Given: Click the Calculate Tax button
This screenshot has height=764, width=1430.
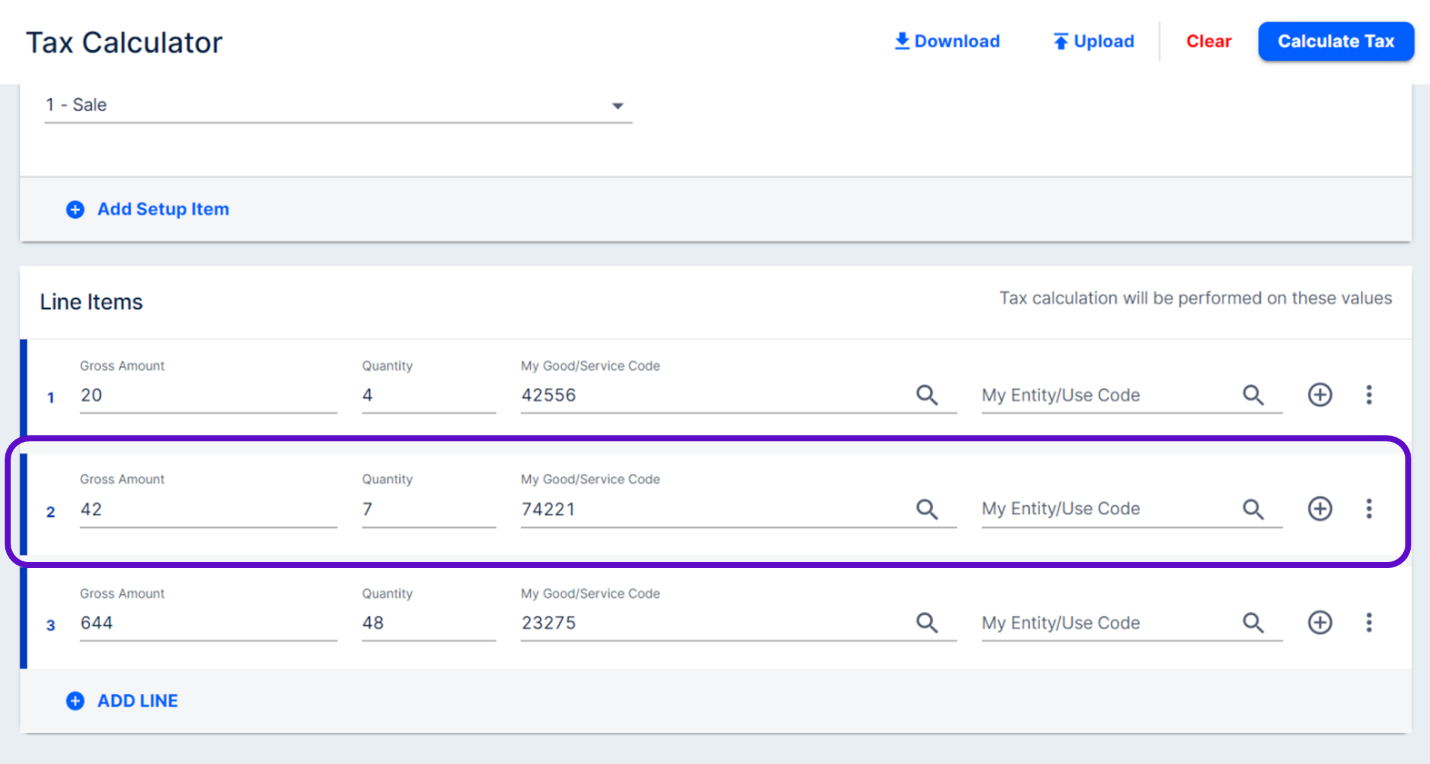Looking at the screenshot, I should 1335,41.
